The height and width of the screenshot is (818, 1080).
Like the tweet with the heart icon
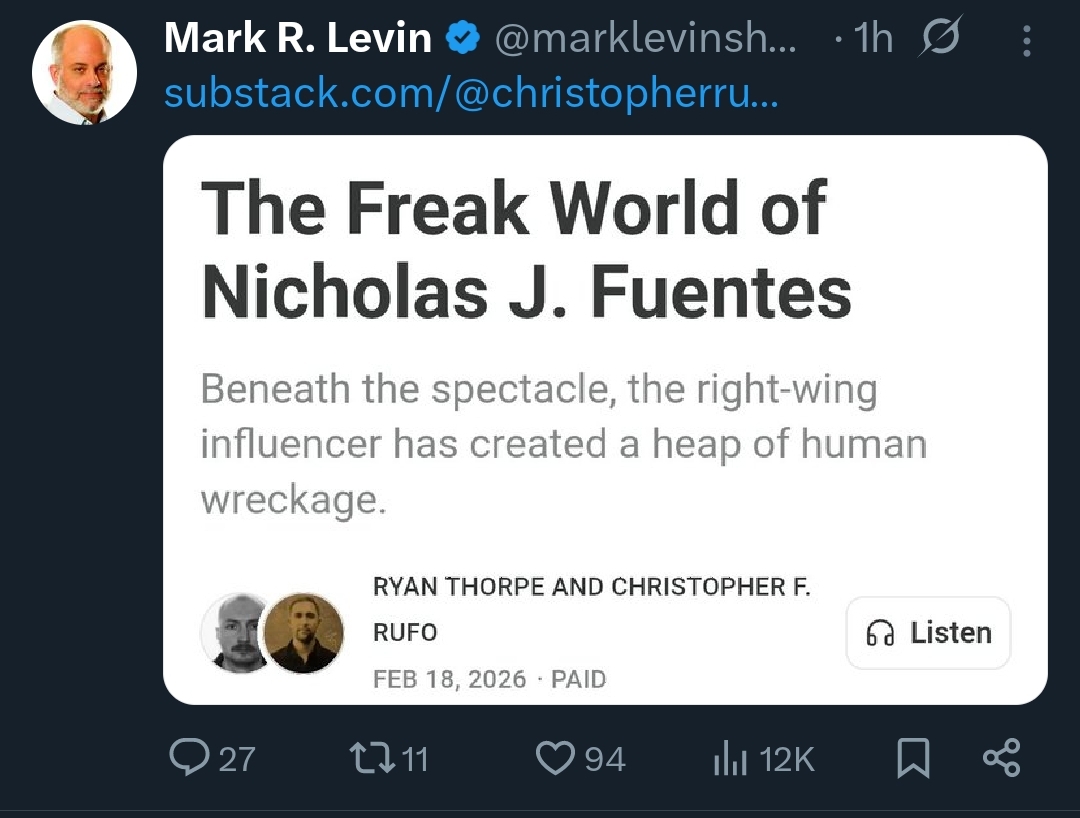pyautogui.click(x=554, y=758)
